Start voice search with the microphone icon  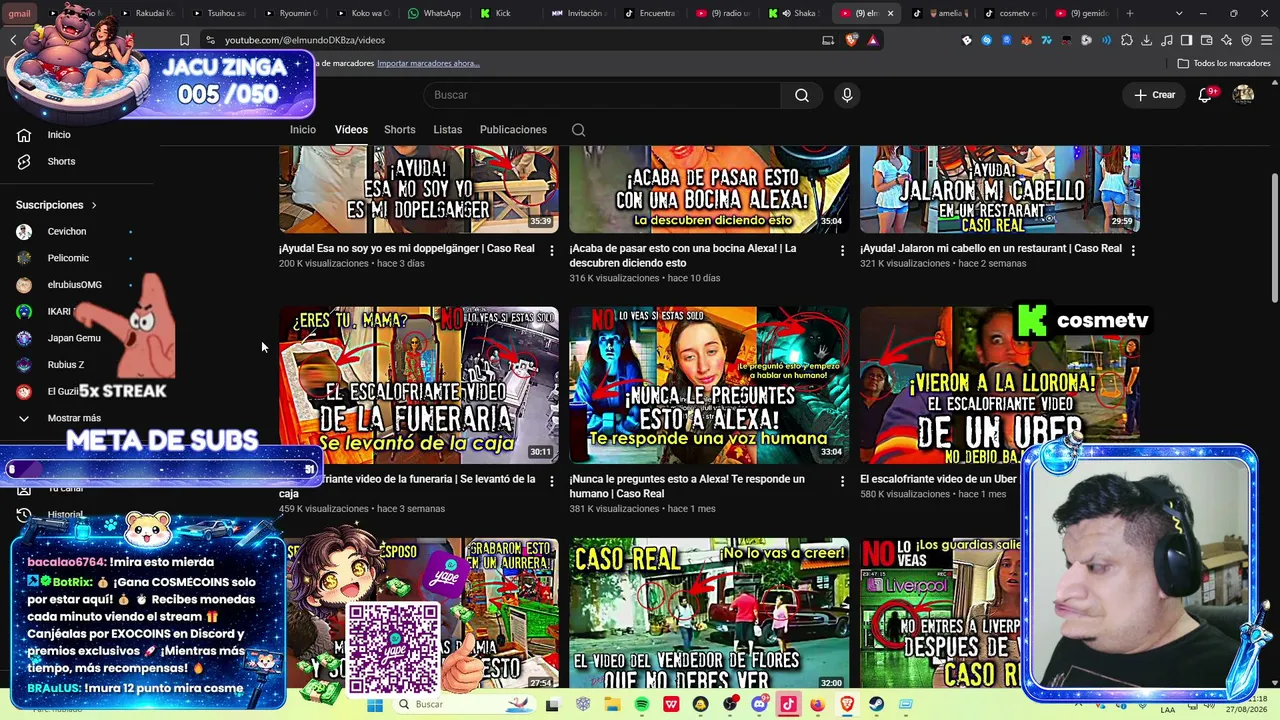[847, 95]
